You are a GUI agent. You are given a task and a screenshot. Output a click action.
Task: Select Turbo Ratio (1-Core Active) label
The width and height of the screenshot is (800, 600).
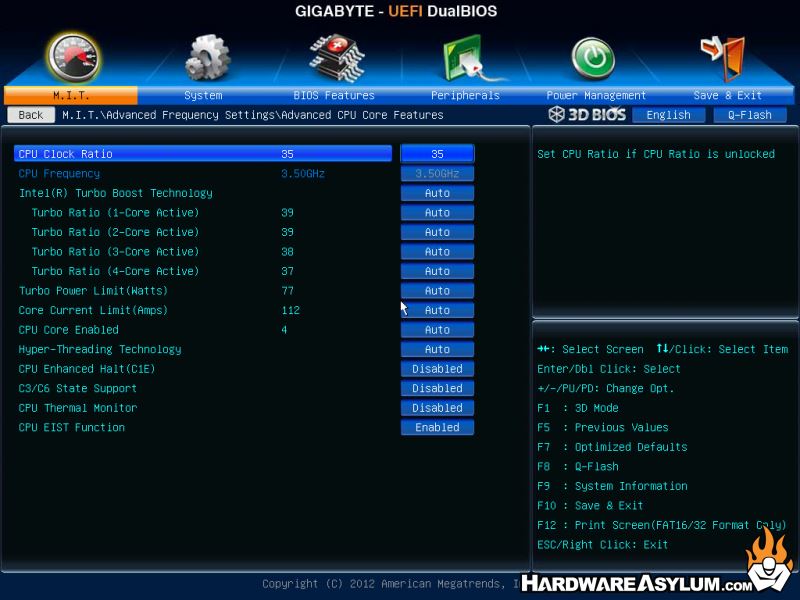click(115, 212)
